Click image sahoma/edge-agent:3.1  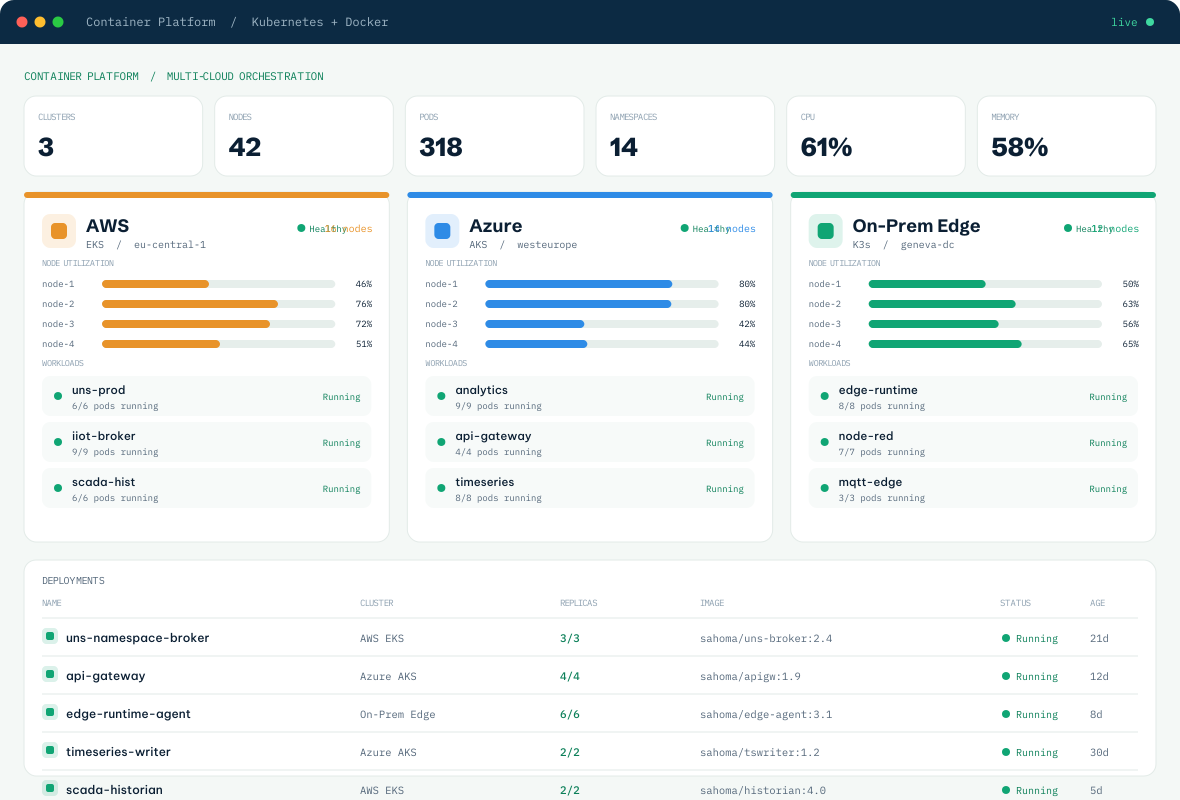(x=766, y=714)
